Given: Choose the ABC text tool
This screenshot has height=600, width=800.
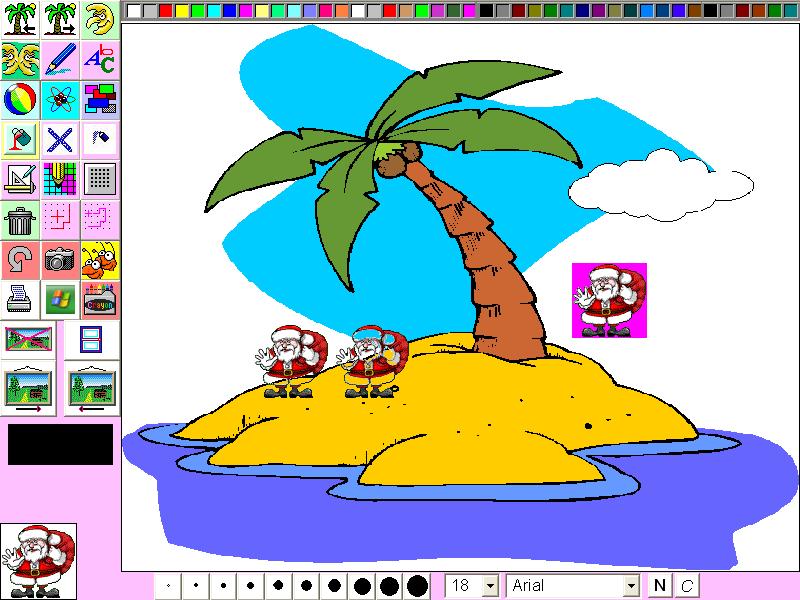Looking at the screenshot, I should coord(100,60).
